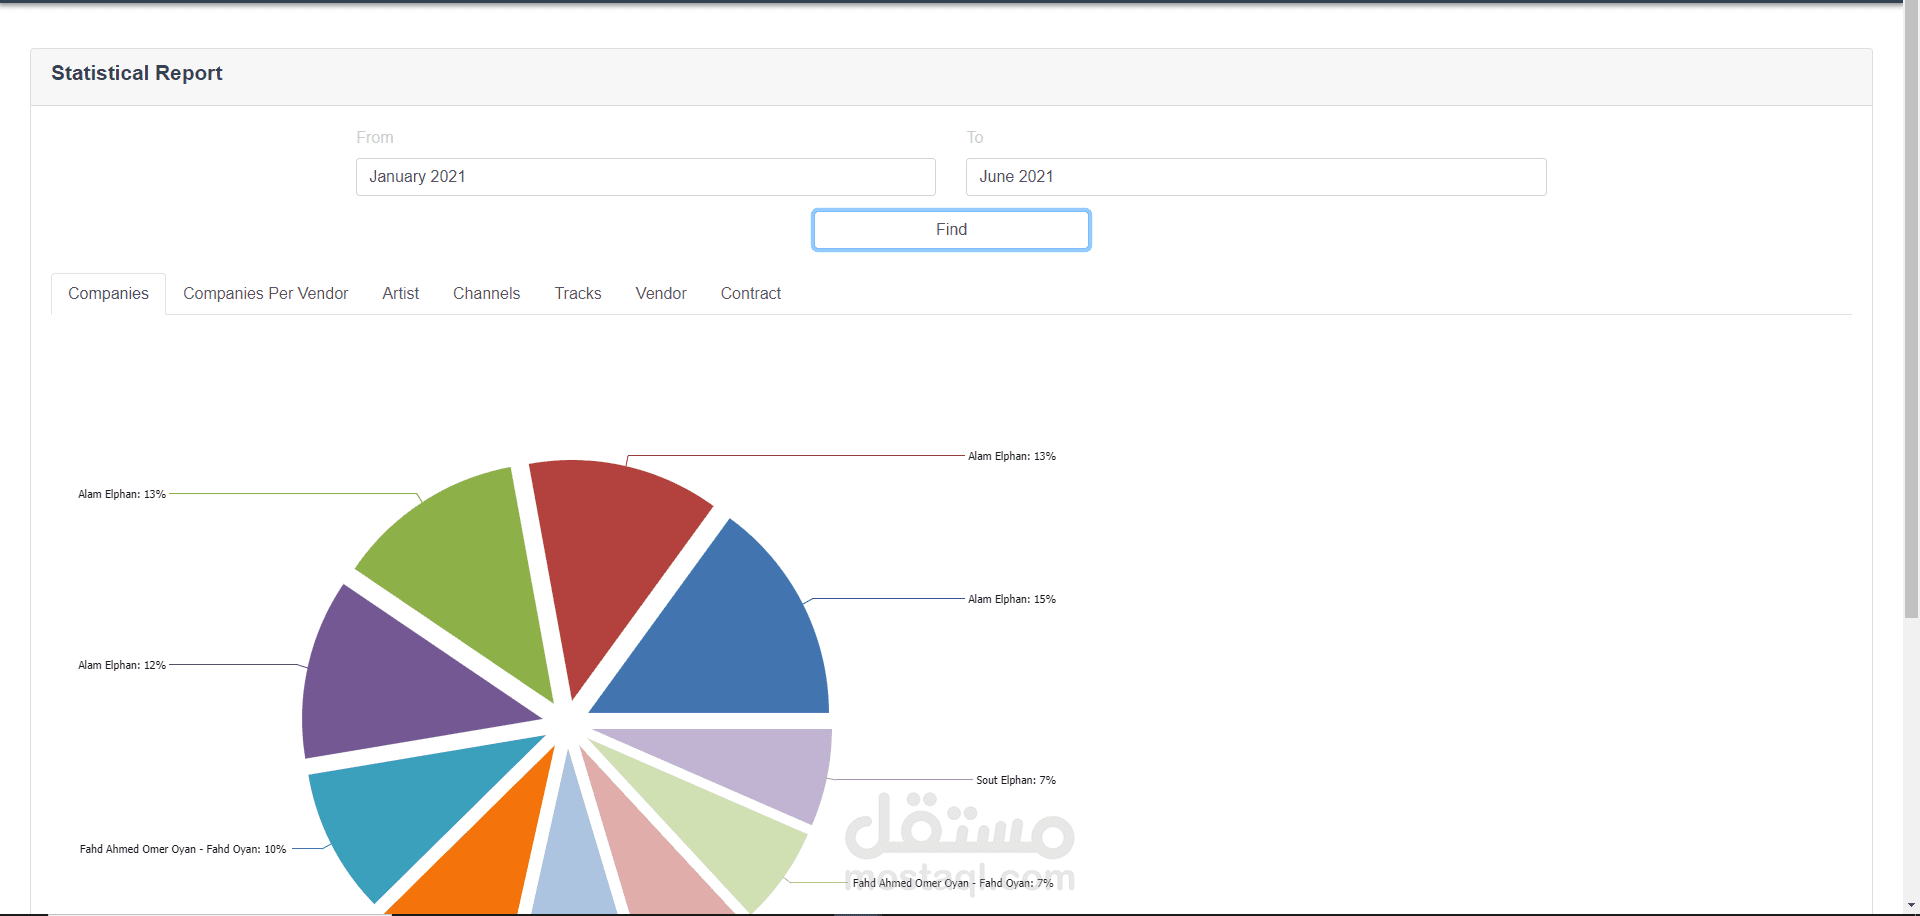Click the scrollbar down arrow
Screen dimensions: 1920x916
tap(1911, 906)
